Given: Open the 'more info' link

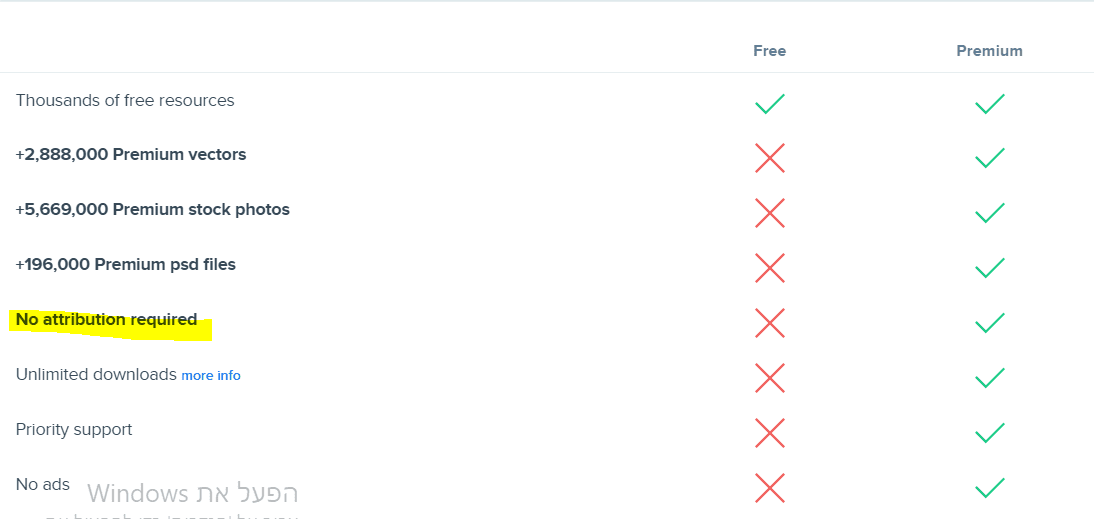Looking at the screenshot, I should pos(211,376).
